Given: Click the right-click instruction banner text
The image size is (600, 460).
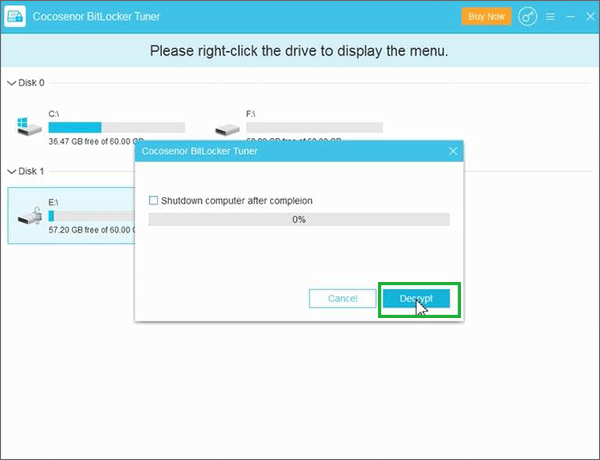Looking at the screenshot, I should tap(299, 51).
